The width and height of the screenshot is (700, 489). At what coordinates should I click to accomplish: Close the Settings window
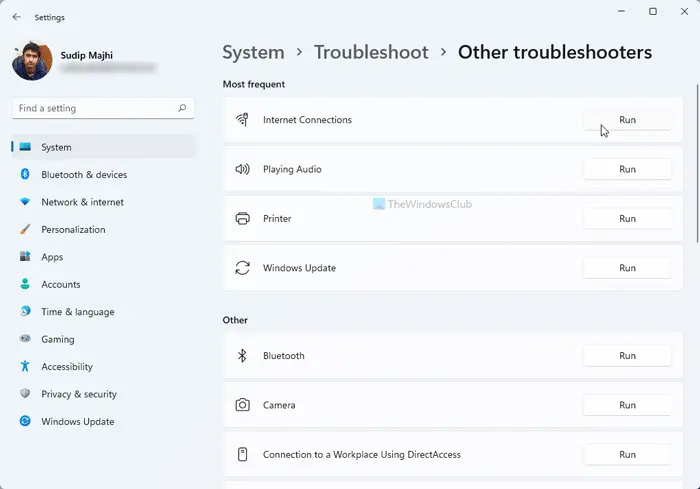pos(684,11)
